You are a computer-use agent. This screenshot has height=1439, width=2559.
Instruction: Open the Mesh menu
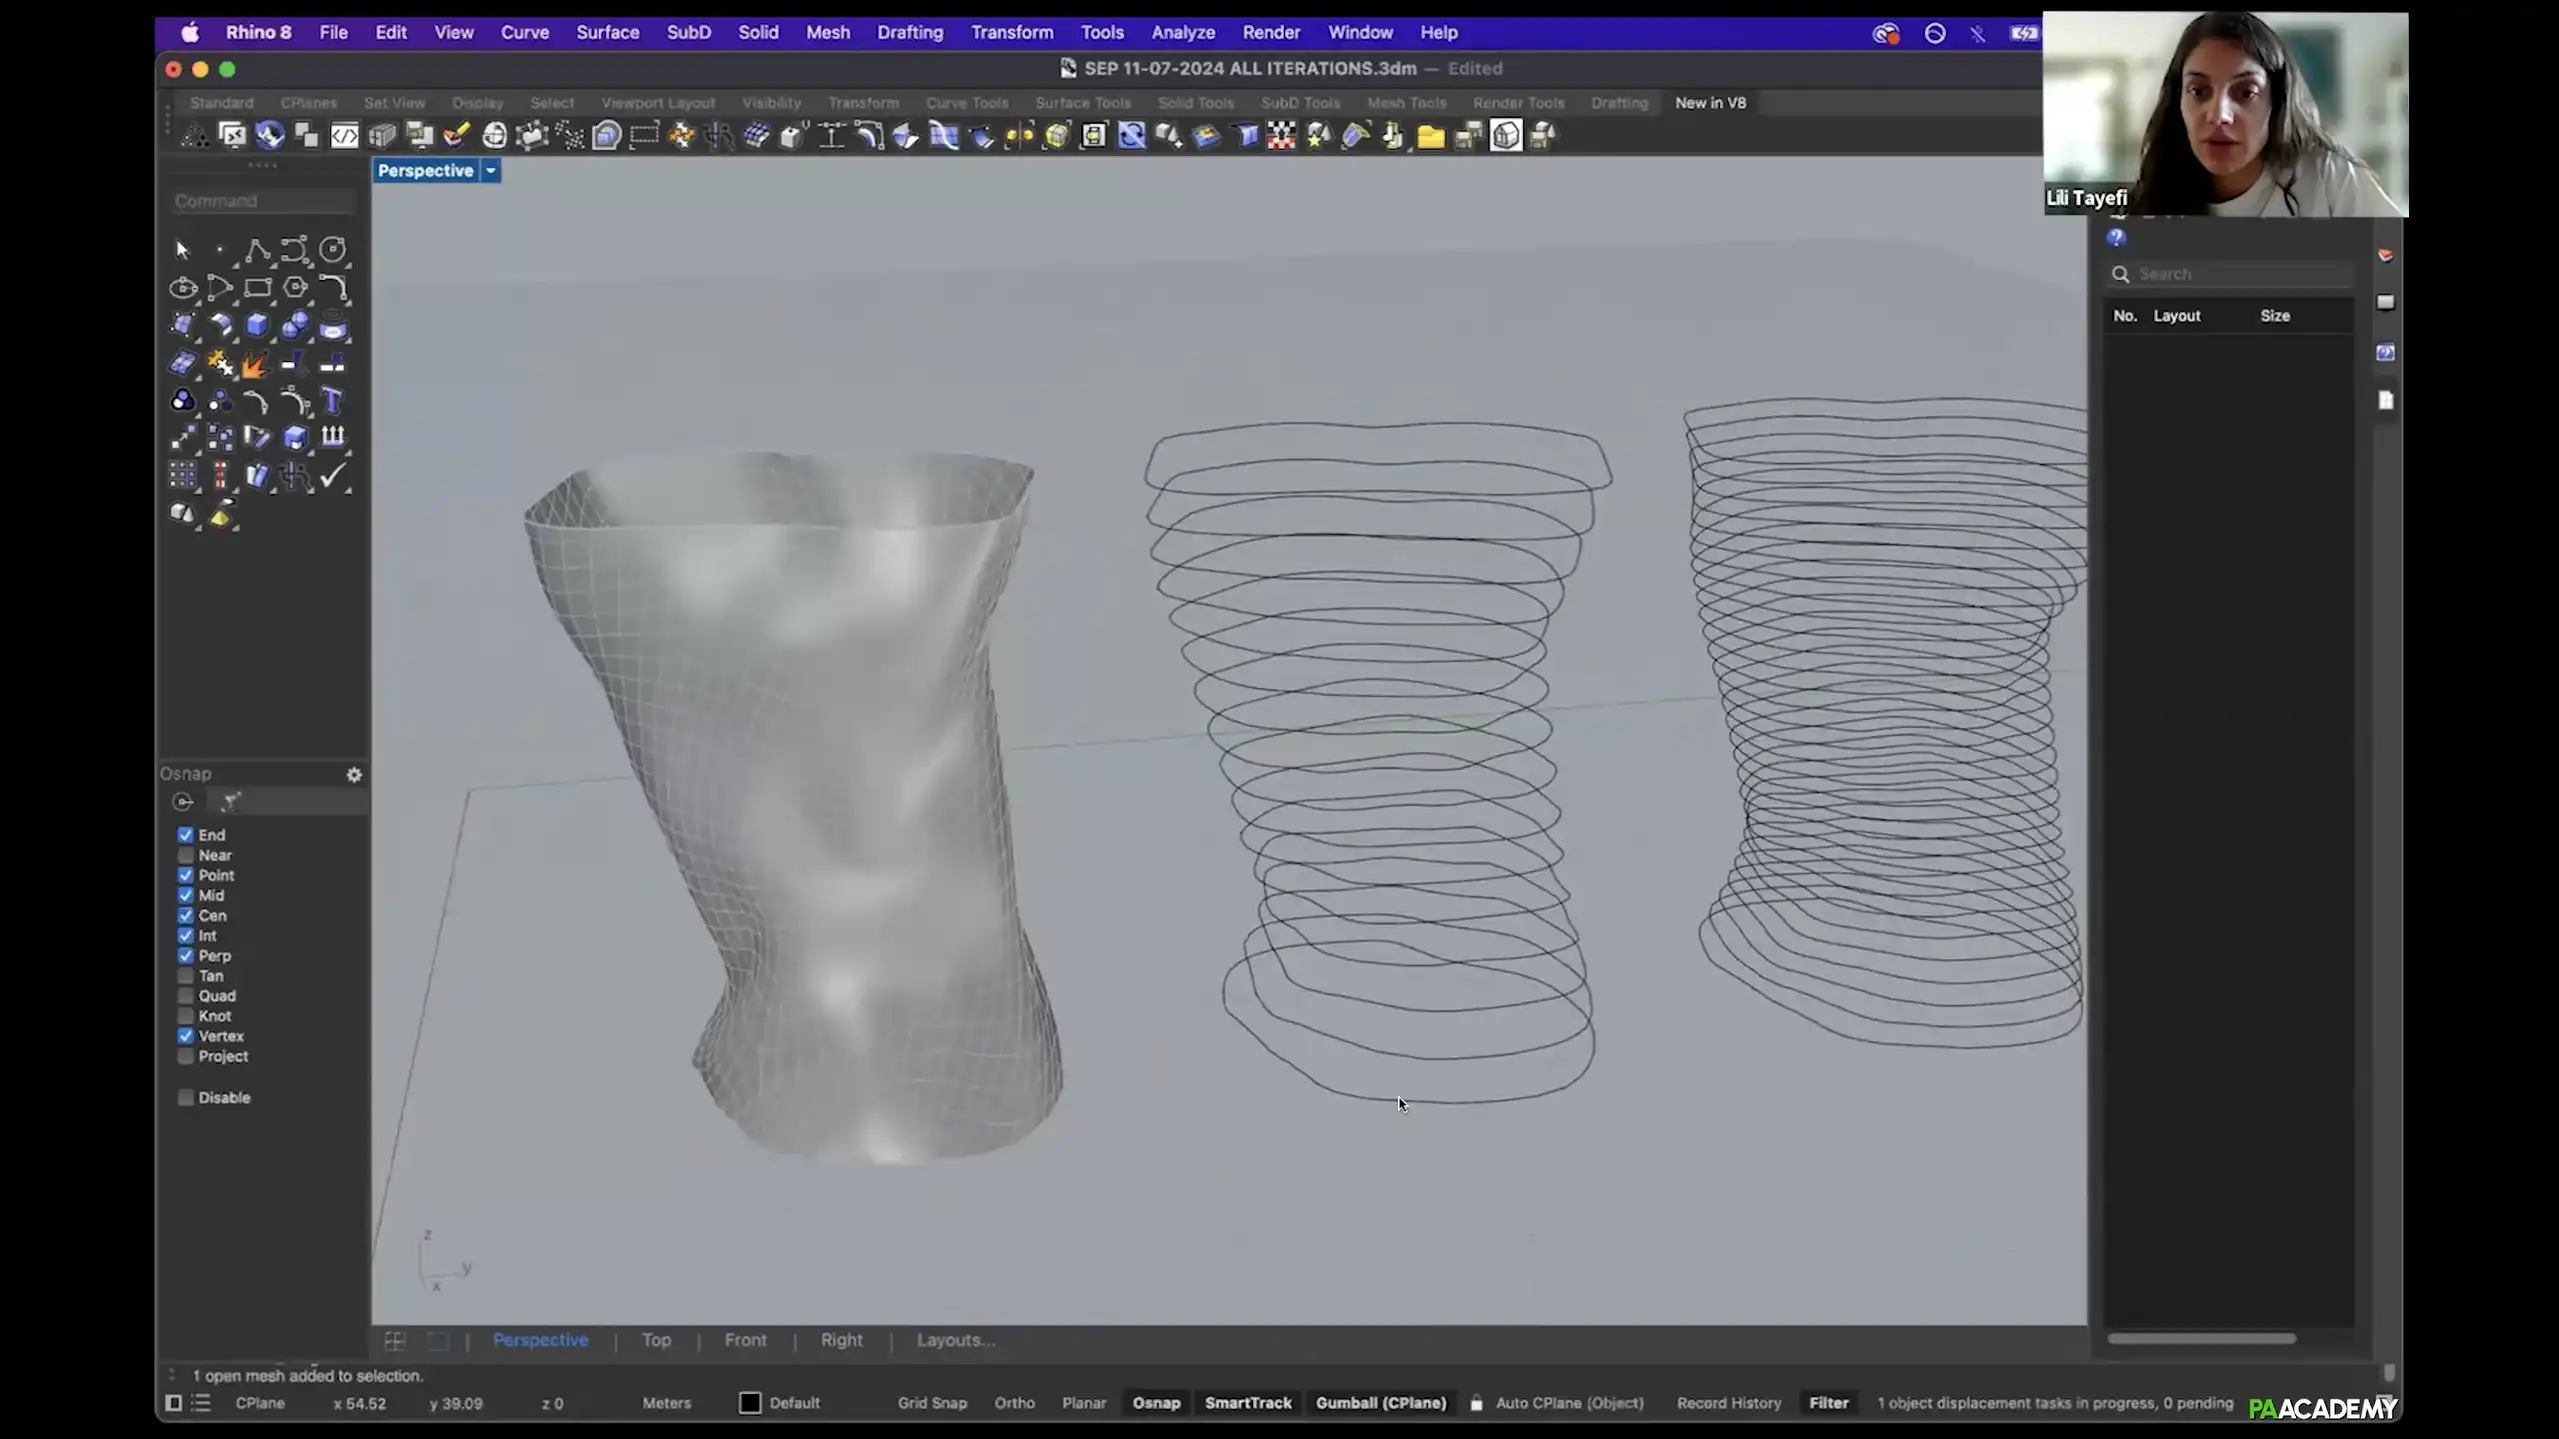click(x=827, y=32)
